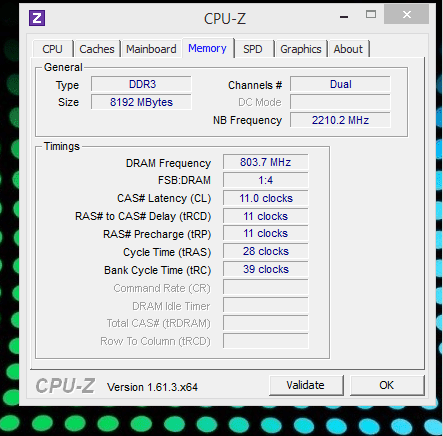Click the Version 1.61.3.x64 text

152,387
